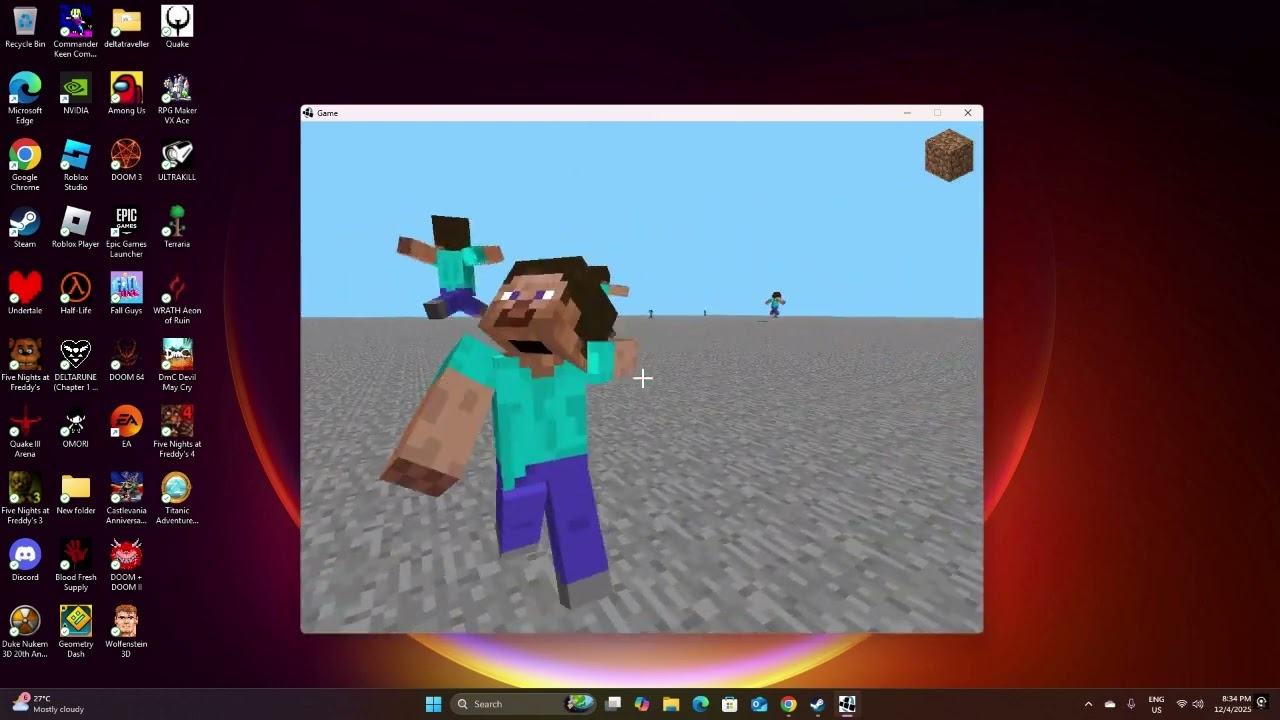
Task: Expand the hidden system tray icons chevron
Action: click(x=1088, y=704)
